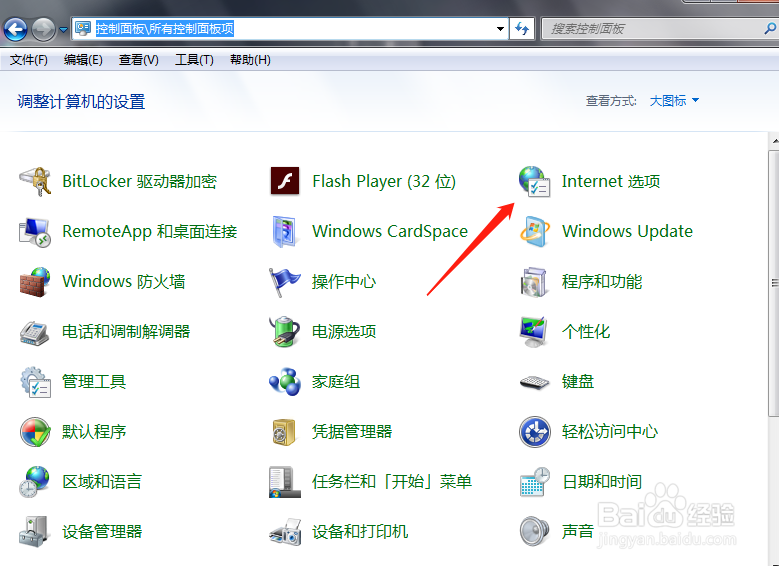Open the 编辑(E) menu
The height and width of the screenshot is (566, 779).
pyautogui.click(x=83, y=60)
